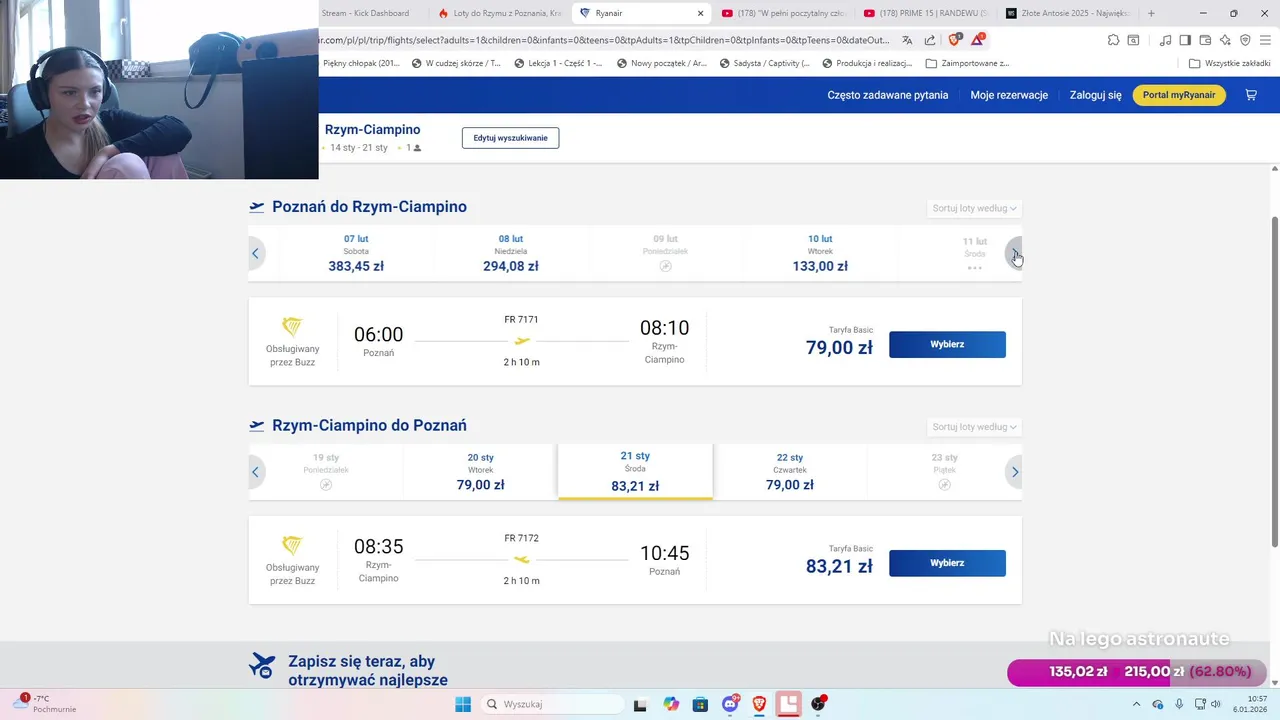The width and height of the screenshot is (1280, 720).
Task: Open the Wszystkie zakładki folder
Action: pos(1230,63)
